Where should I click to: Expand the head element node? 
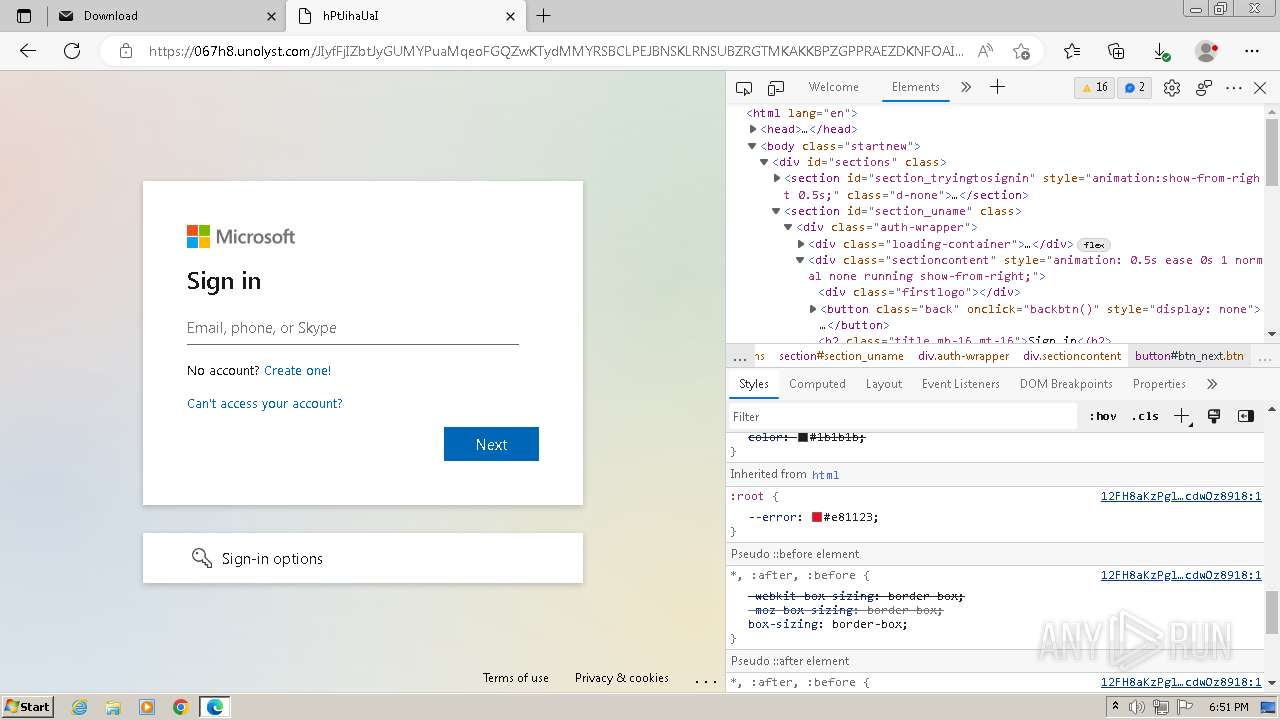(753, 129)
